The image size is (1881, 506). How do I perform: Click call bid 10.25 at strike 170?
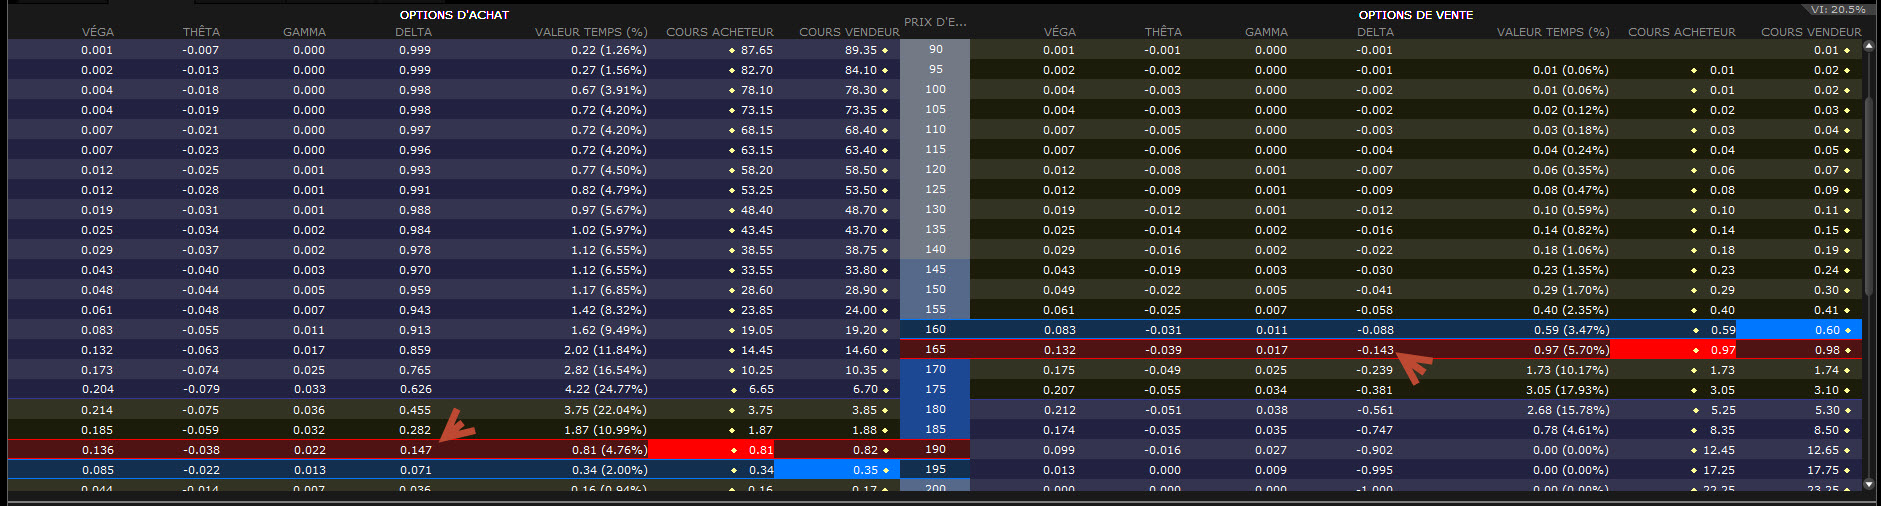(x=756, y=370)
